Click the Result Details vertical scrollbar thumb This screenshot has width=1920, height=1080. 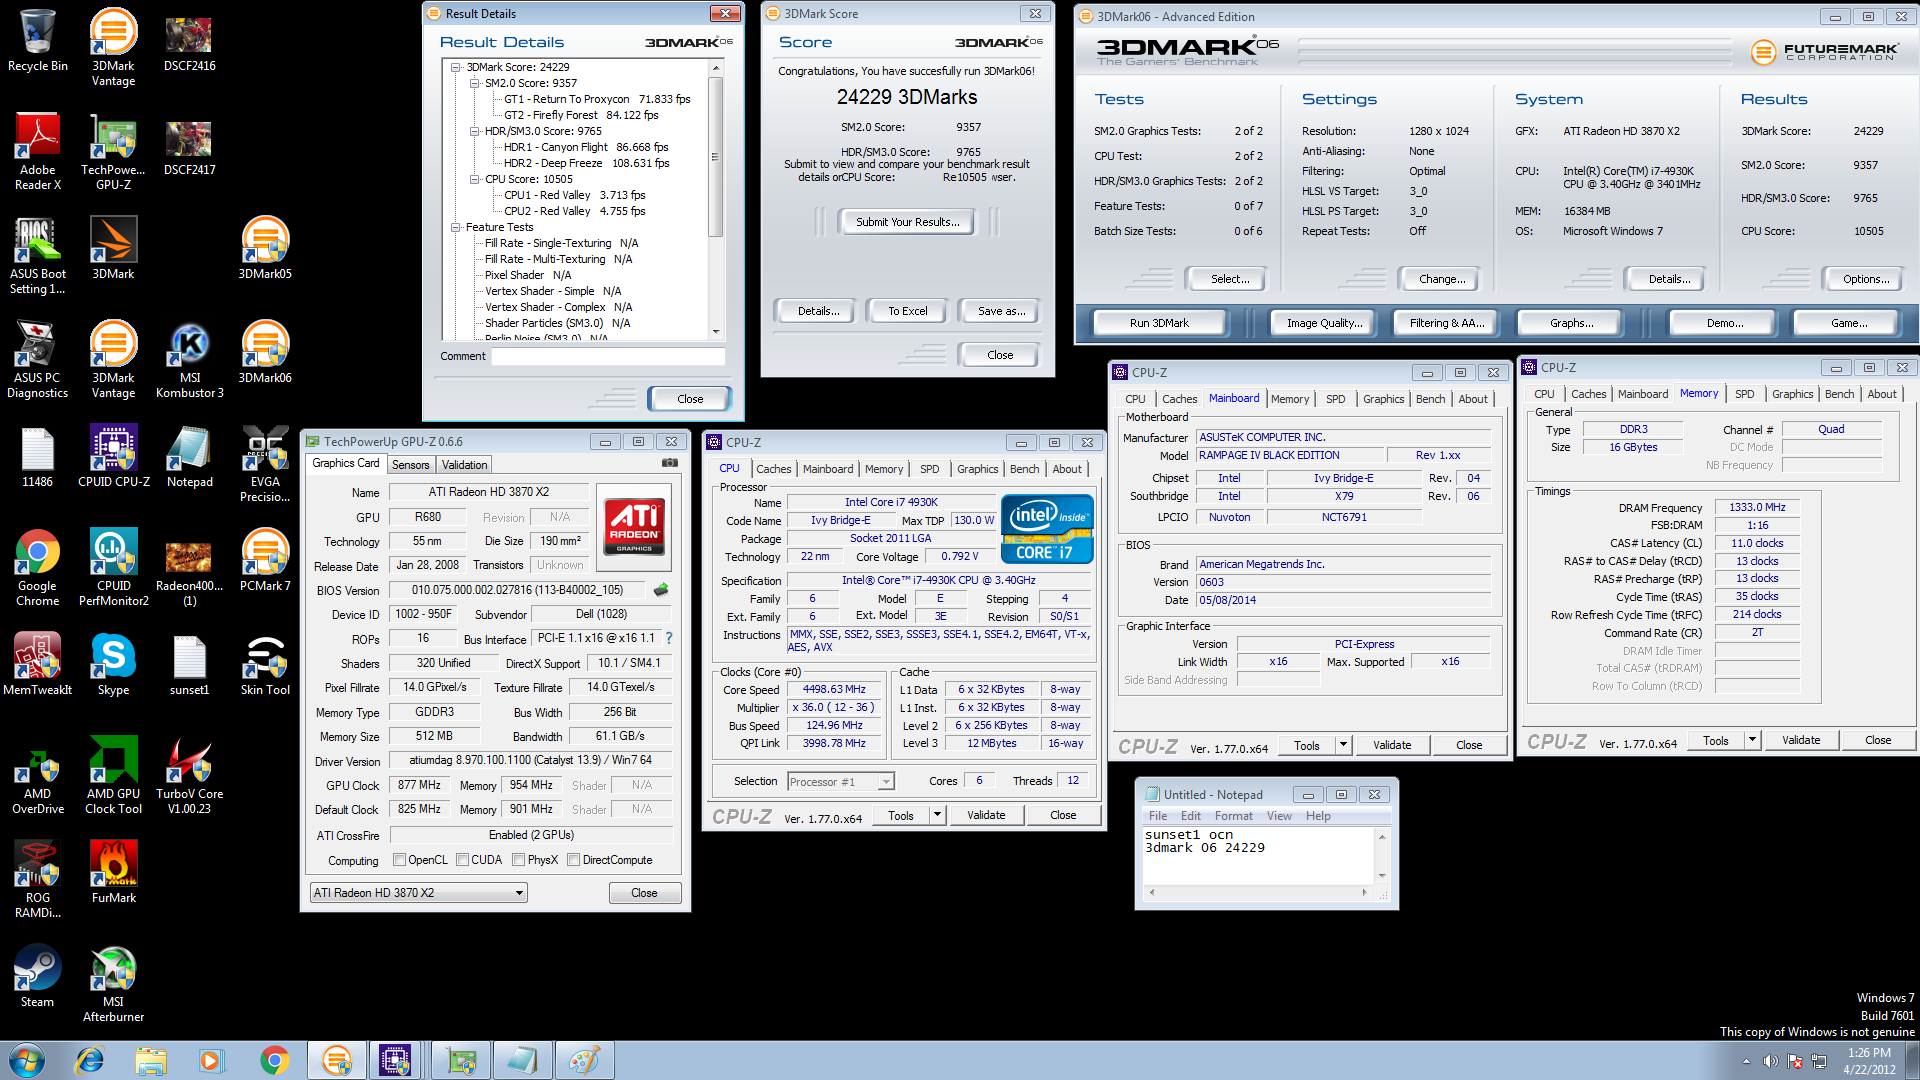pyautogui.click(x=715, y=157)
